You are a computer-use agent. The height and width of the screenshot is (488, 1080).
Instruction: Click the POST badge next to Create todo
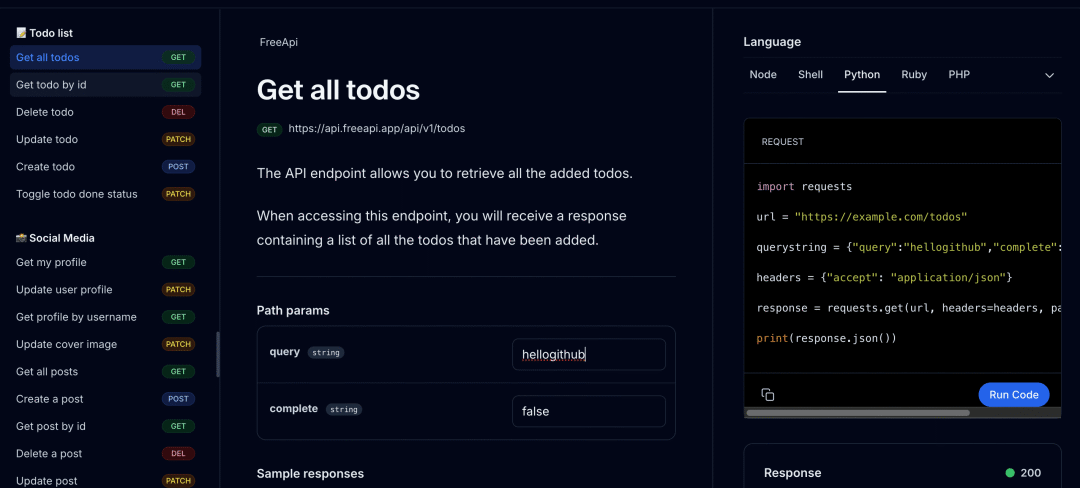[x=178, y=167]
